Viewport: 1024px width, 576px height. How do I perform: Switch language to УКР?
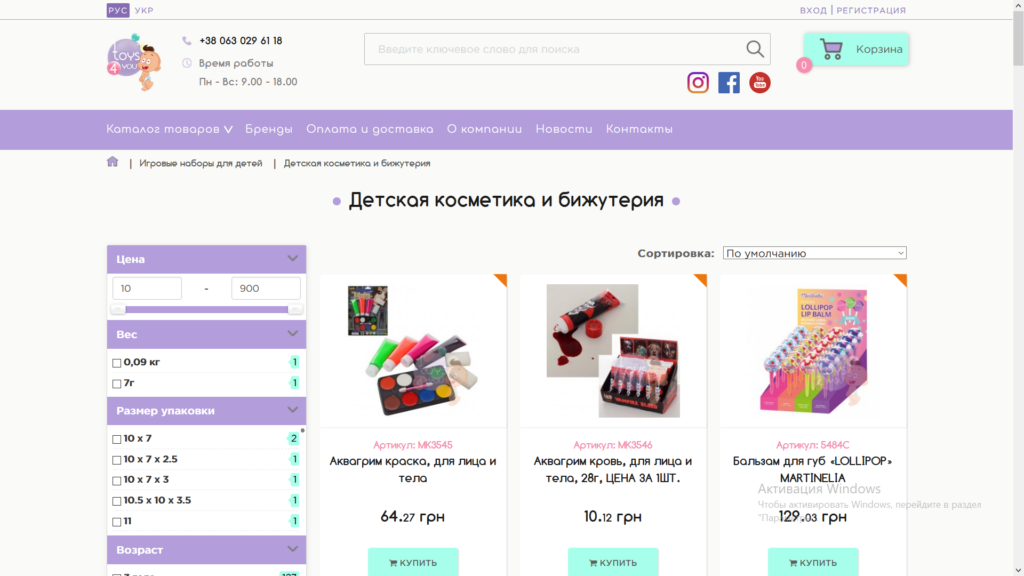[x=144, y=11]
